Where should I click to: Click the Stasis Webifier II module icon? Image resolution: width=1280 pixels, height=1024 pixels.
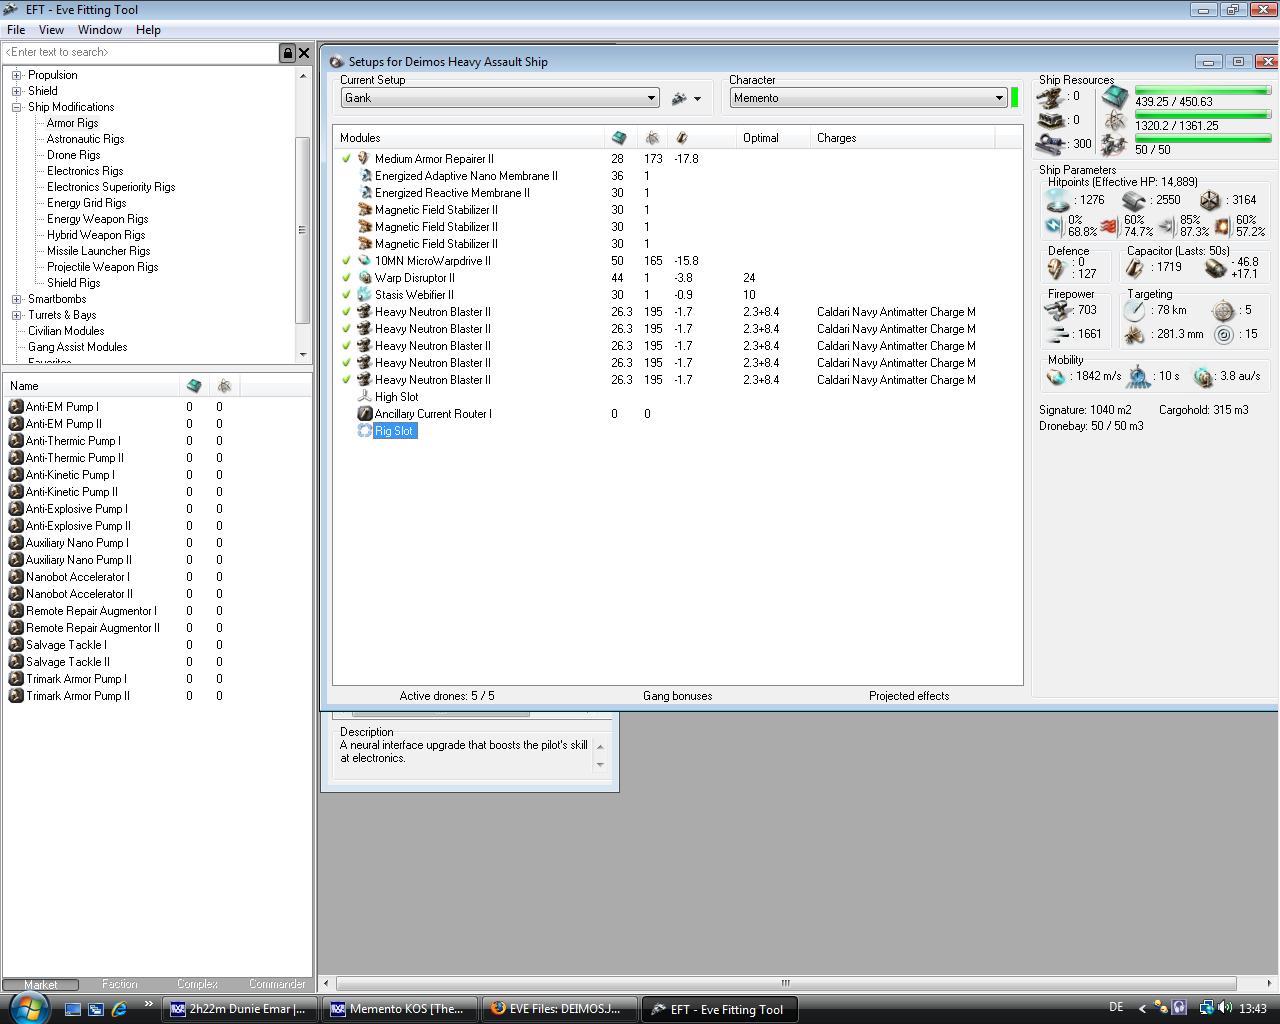[x=364, y=295]
